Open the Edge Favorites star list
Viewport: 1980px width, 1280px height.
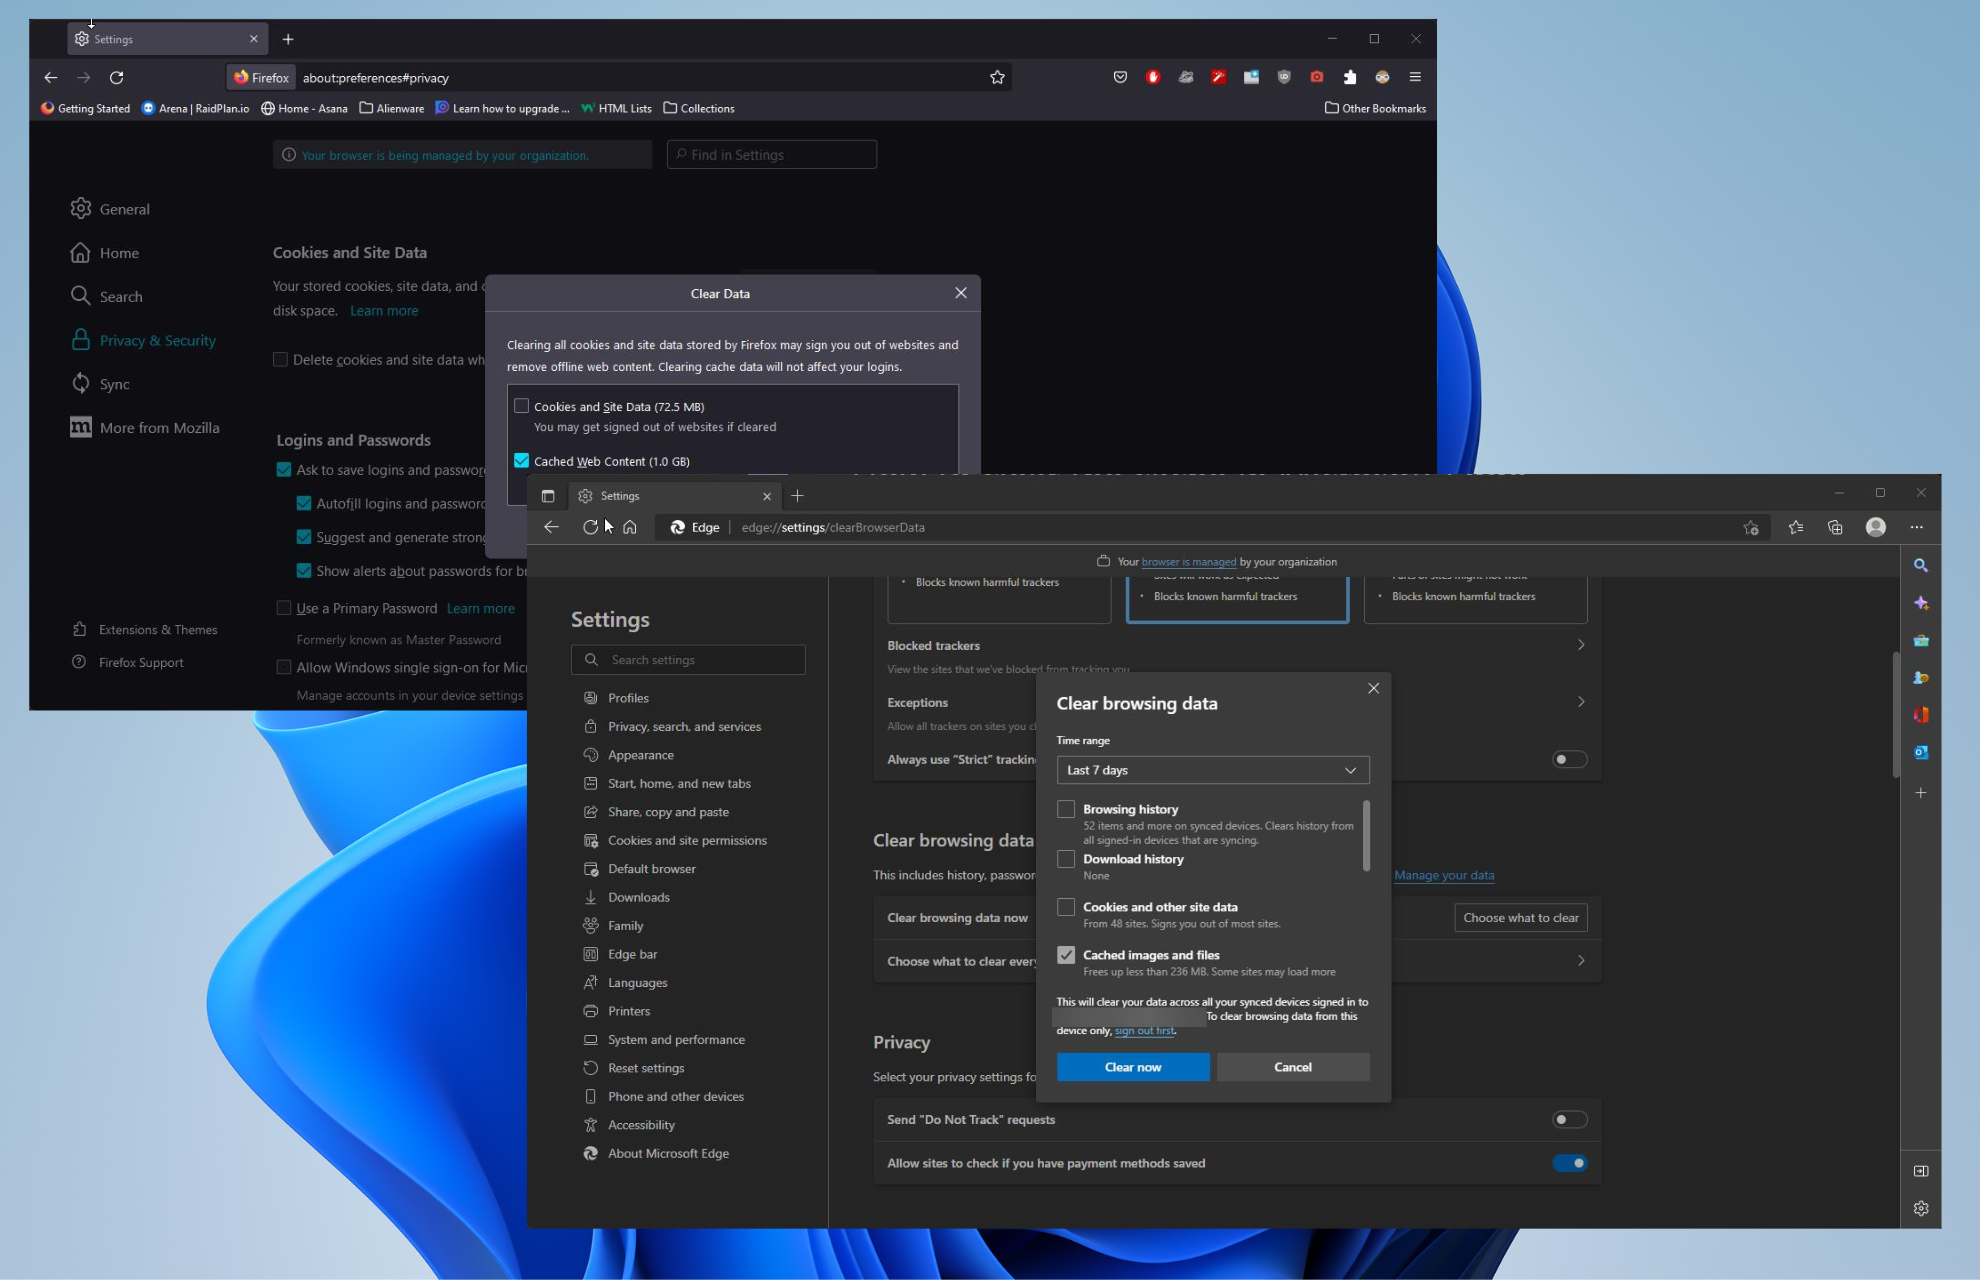coord(1796,527)
